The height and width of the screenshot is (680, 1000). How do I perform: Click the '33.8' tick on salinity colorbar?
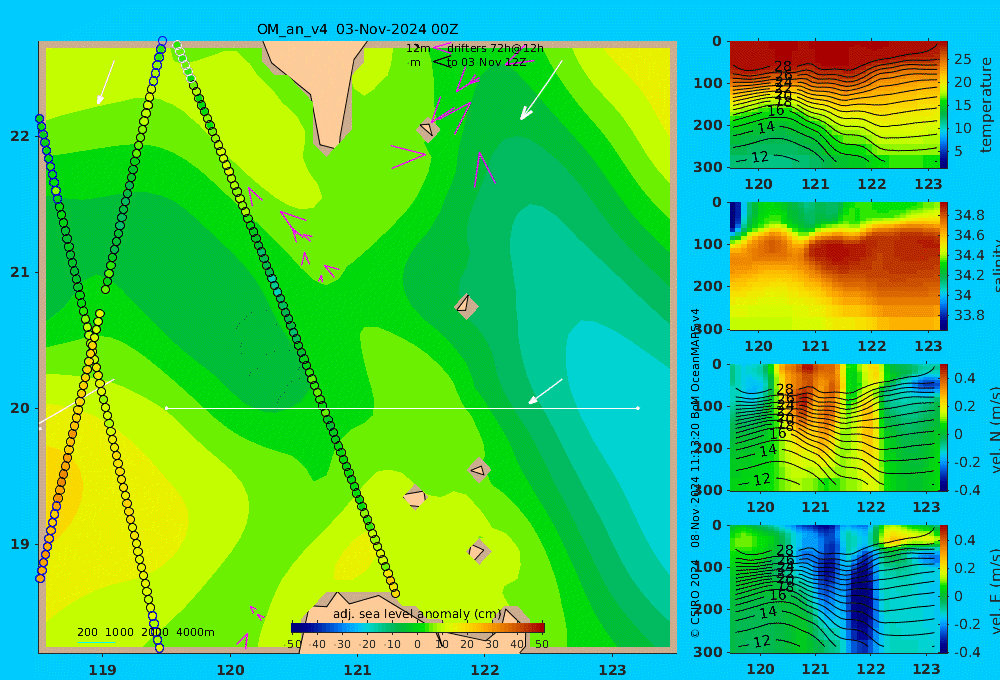coord(969,315)
